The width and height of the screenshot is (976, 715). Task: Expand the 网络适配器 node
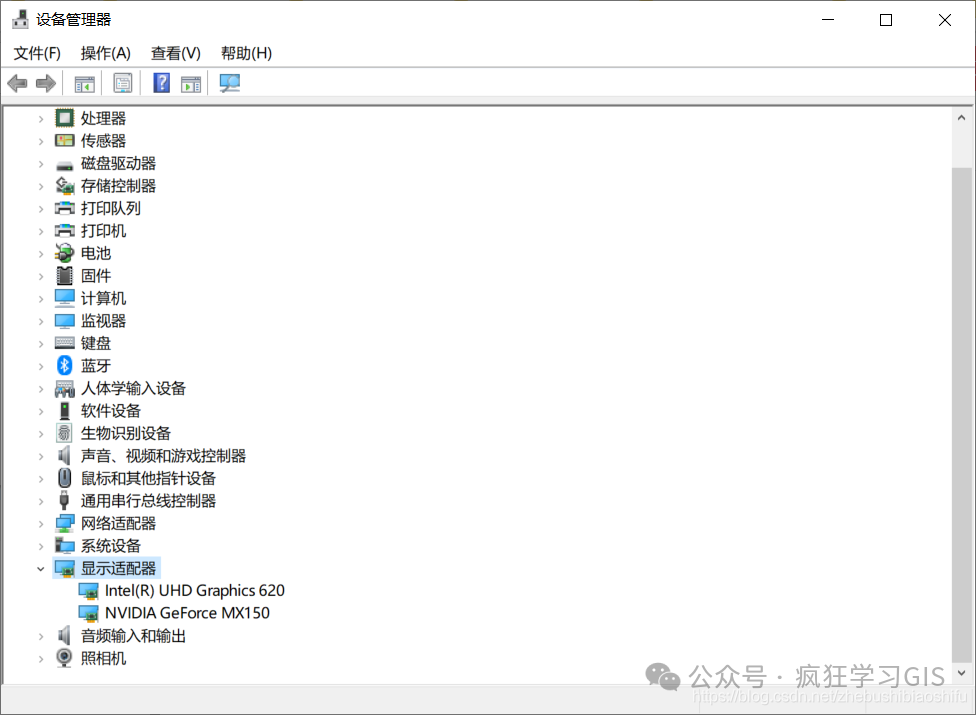[x=41, y=523]
